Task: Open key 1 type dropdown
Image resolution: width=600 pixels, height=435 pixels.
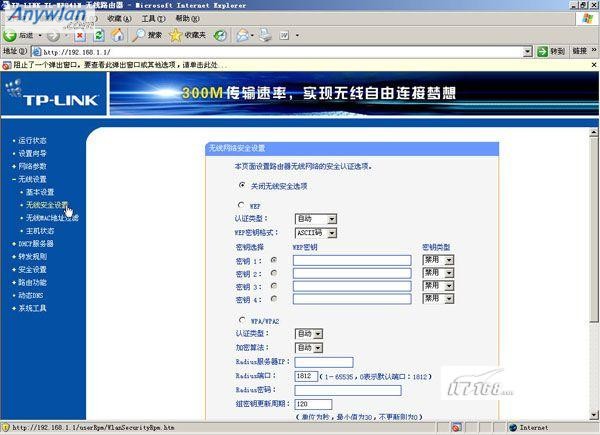Action: pos(438,260)
